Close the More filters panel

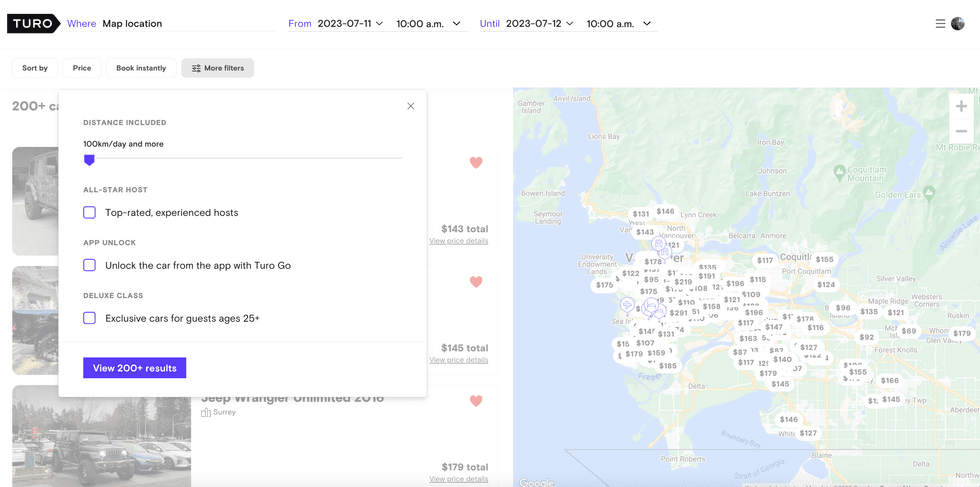(x=411, y=106)
